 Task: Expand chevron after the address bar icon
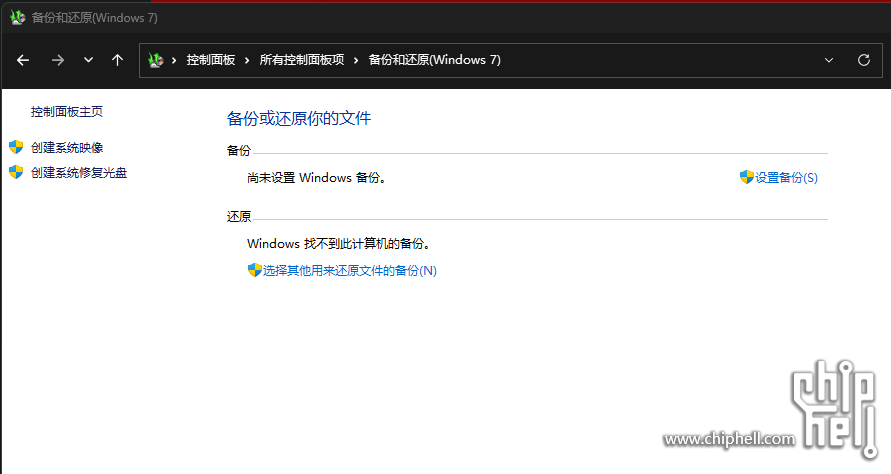coord(174,60)
